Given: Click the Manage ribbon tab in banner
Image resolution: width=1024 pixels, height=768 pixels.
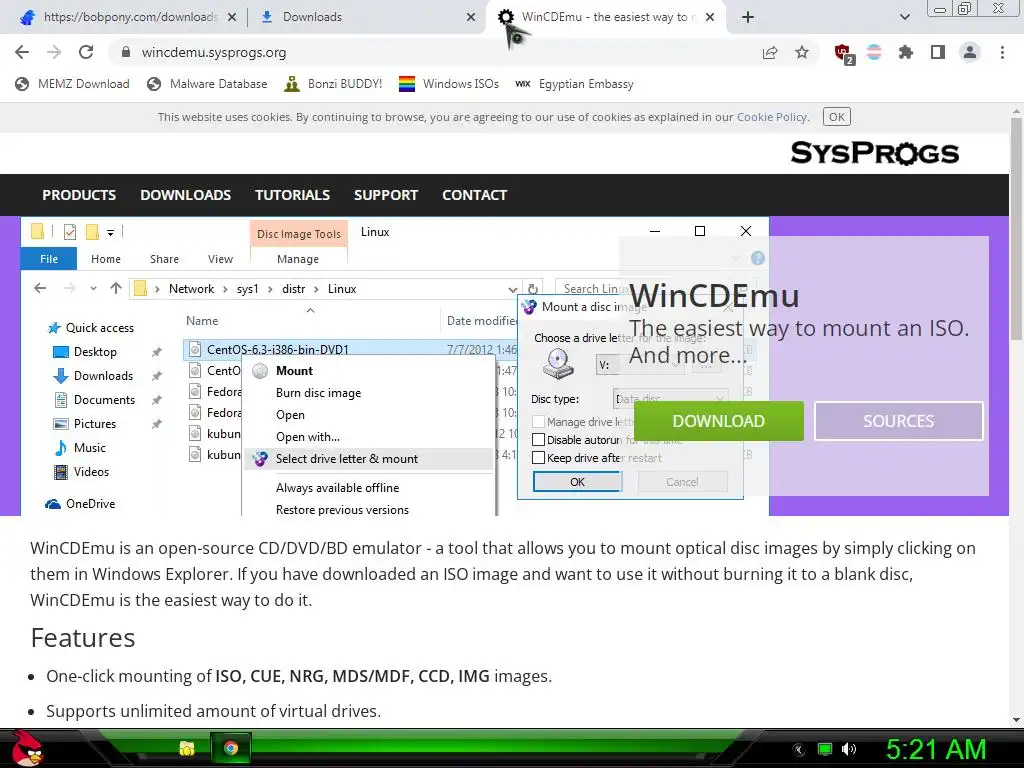Looking at the screenshot, I should (298, 259).
